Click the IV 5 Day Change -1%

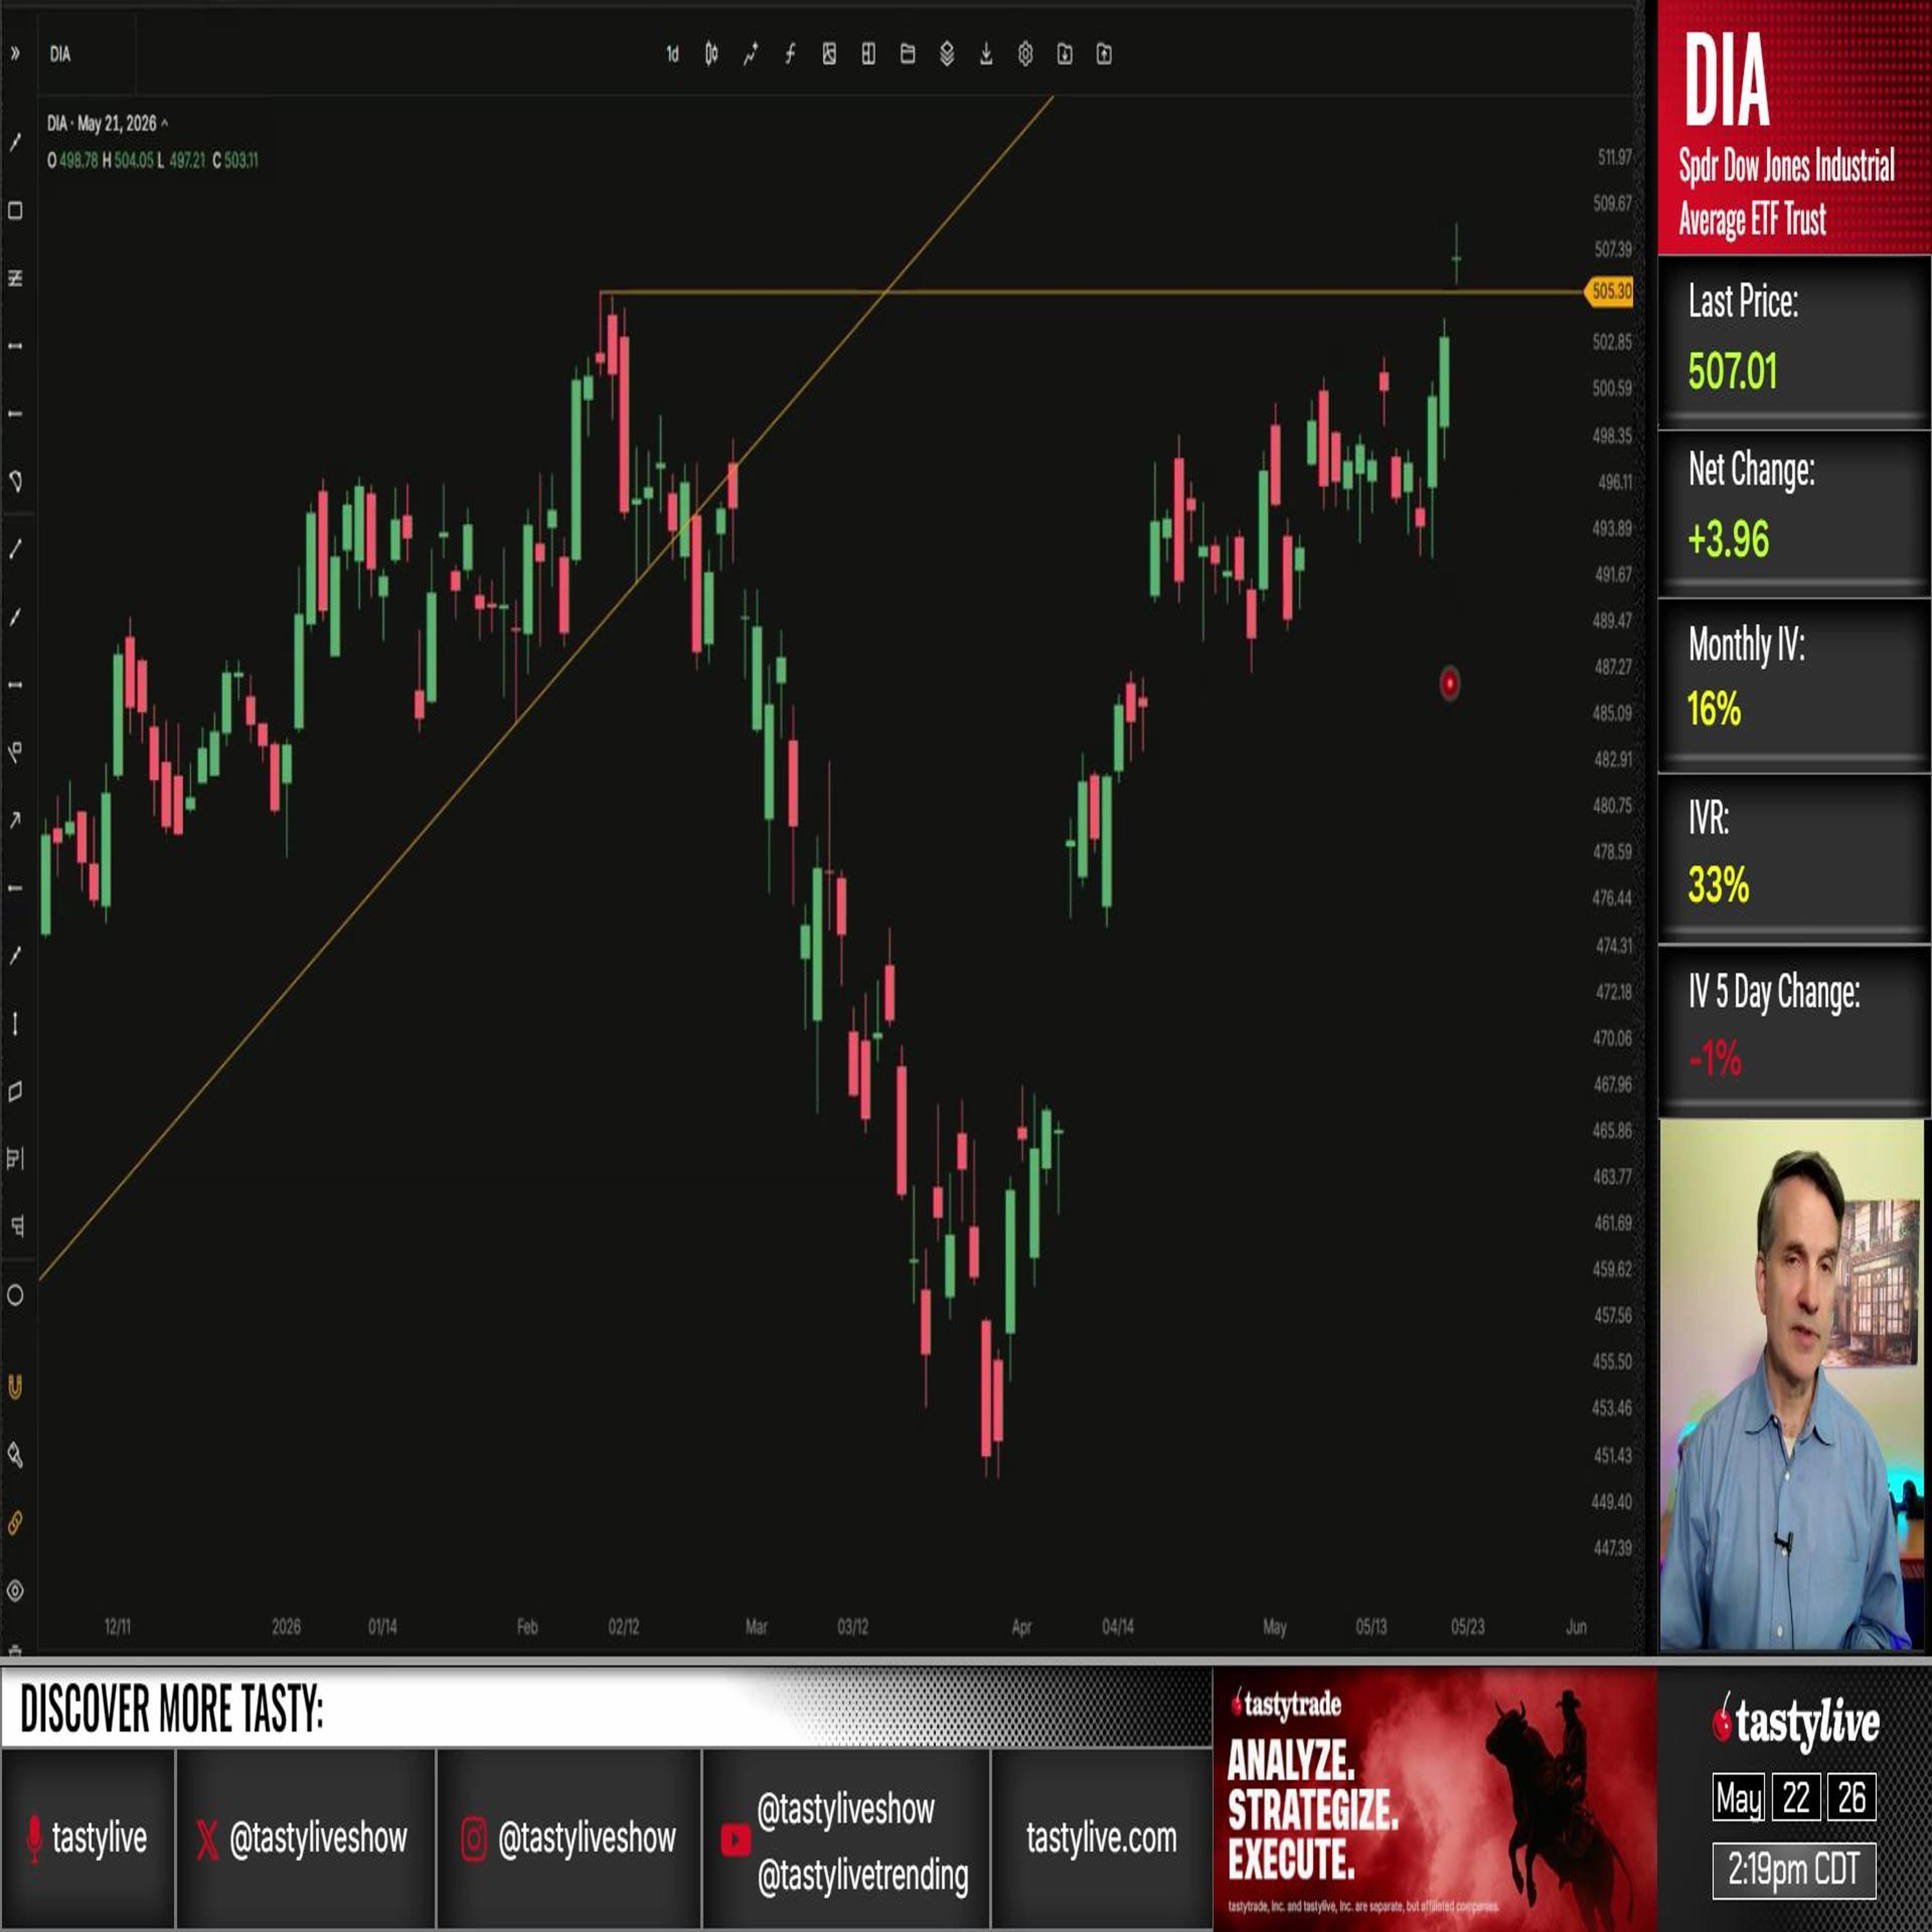click(1715, 1058)
